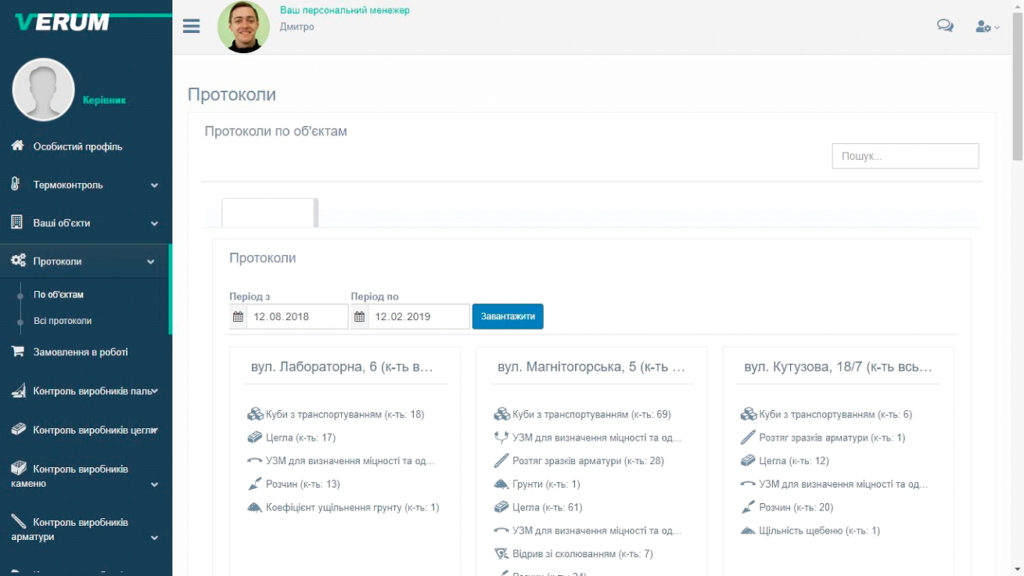
Task: Click brick icon beside Цегла (к-ть: 17)
Action: (x=255, y=437)
